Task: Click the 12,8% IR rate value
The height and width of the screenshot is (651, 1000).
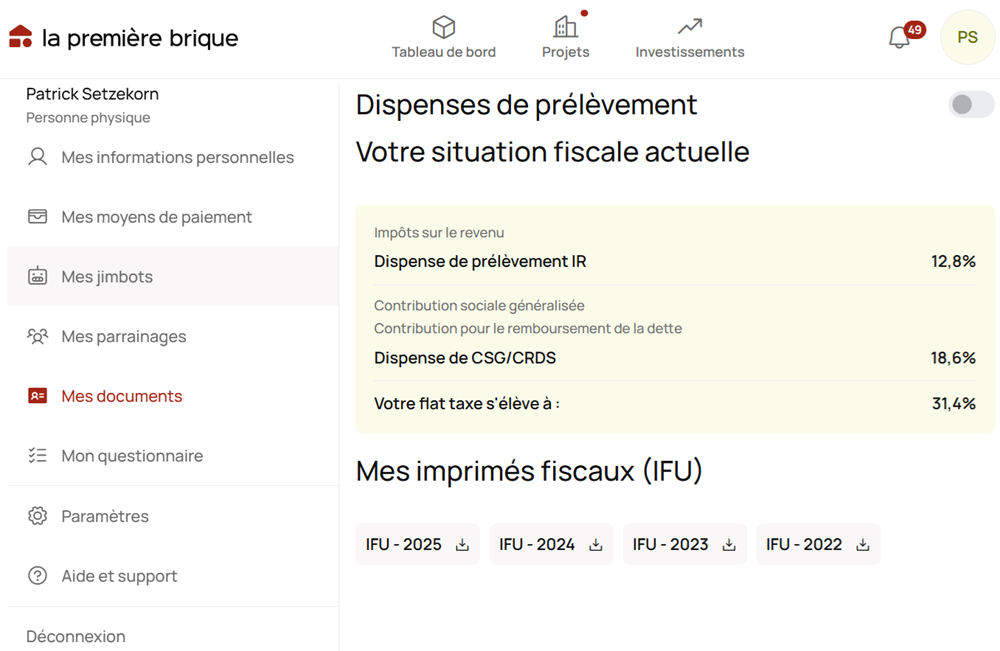Action: click(x=953, y=261)
